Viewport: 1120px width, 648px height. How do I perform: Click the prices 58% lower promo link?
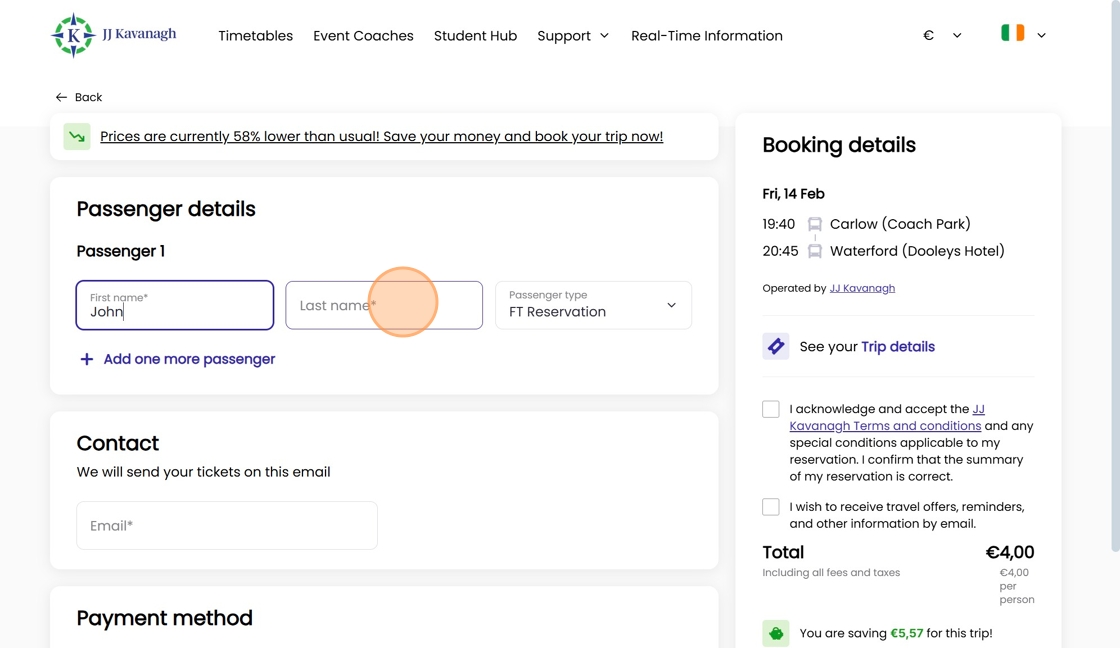381,137
